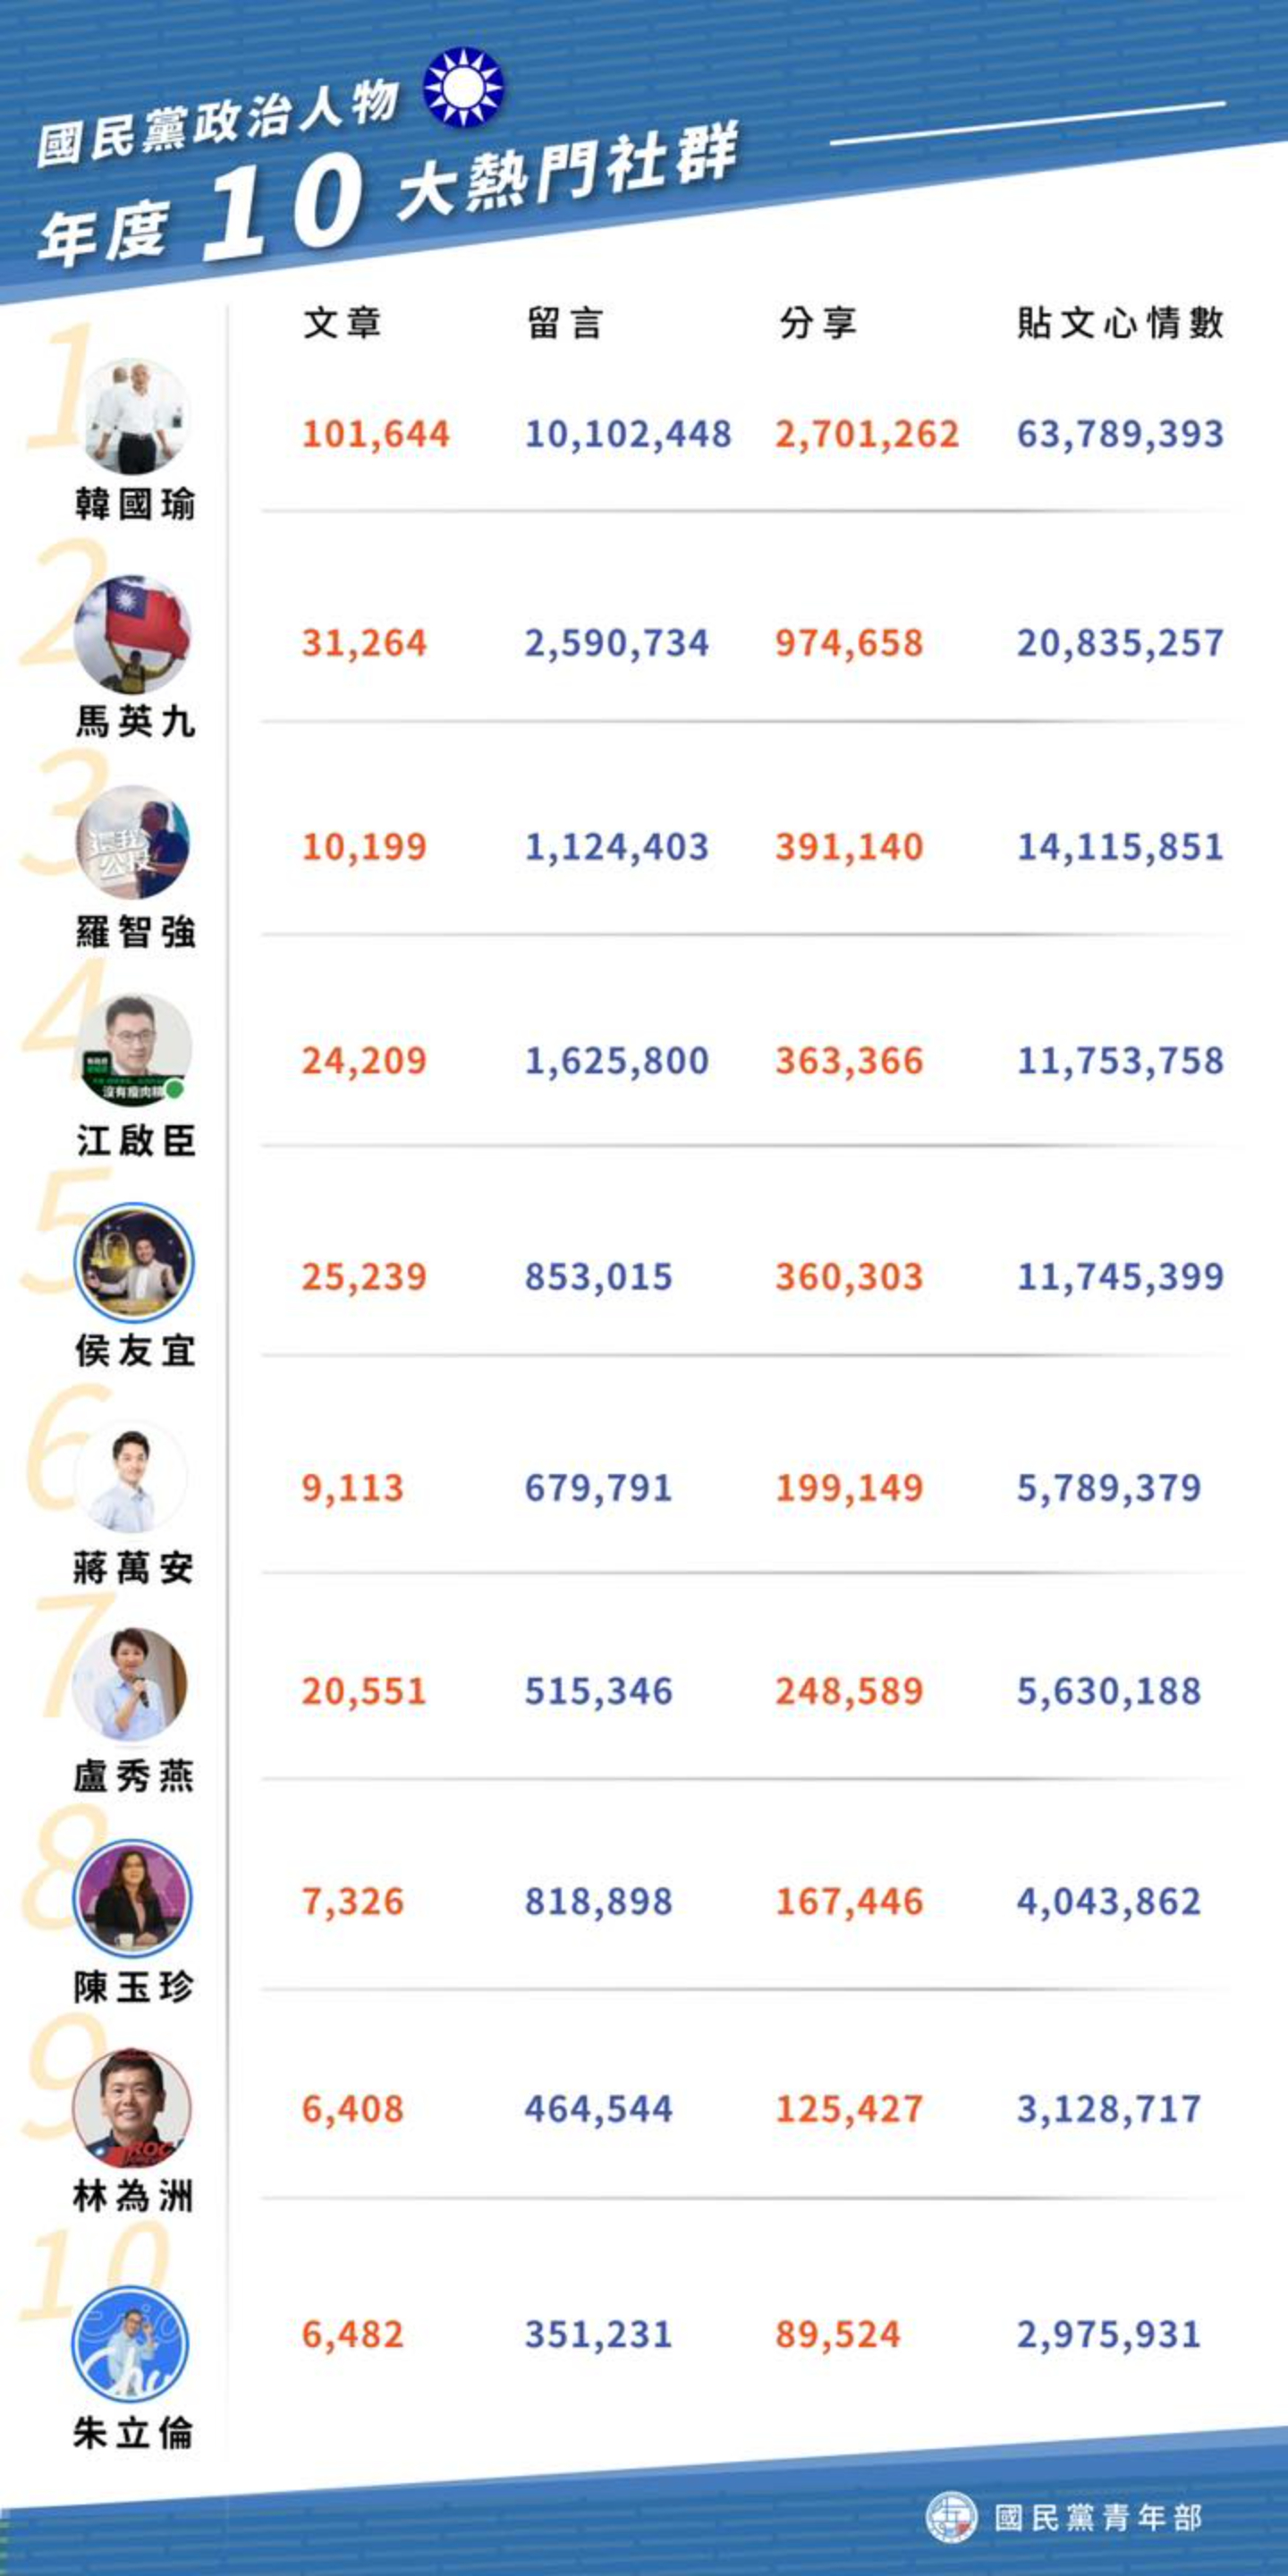Open 韓國瑜's profile picture

tap(135, 416)
